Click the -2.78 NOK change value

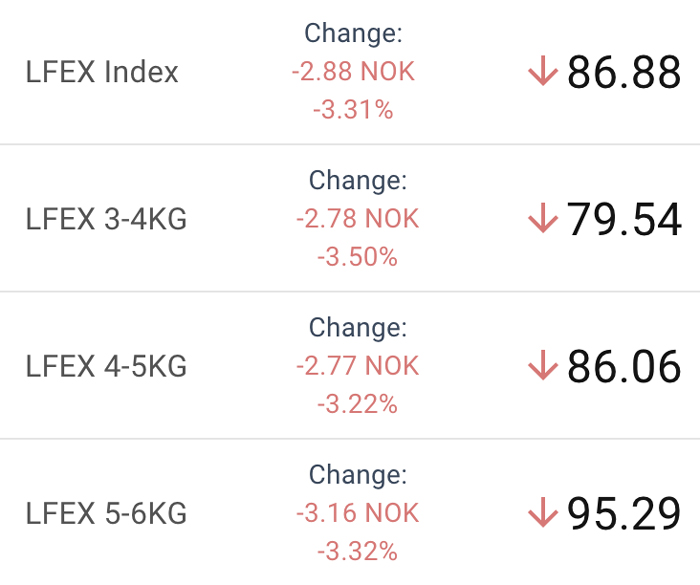tap(358, 218)
